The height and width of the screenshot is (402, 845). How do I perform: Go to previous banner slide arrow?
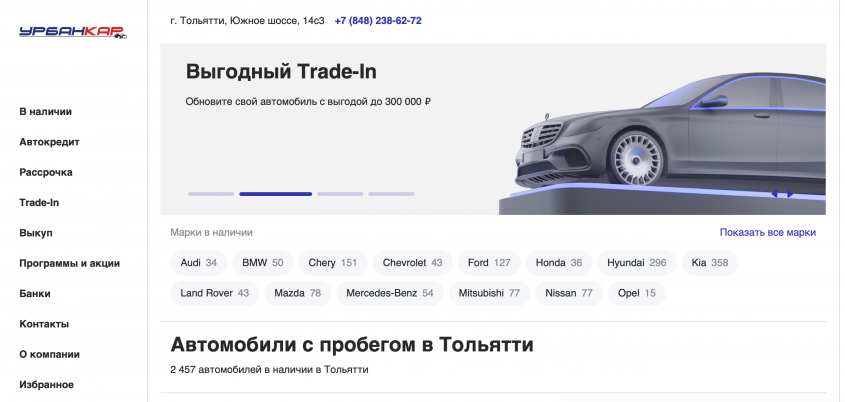coord(775,194)
